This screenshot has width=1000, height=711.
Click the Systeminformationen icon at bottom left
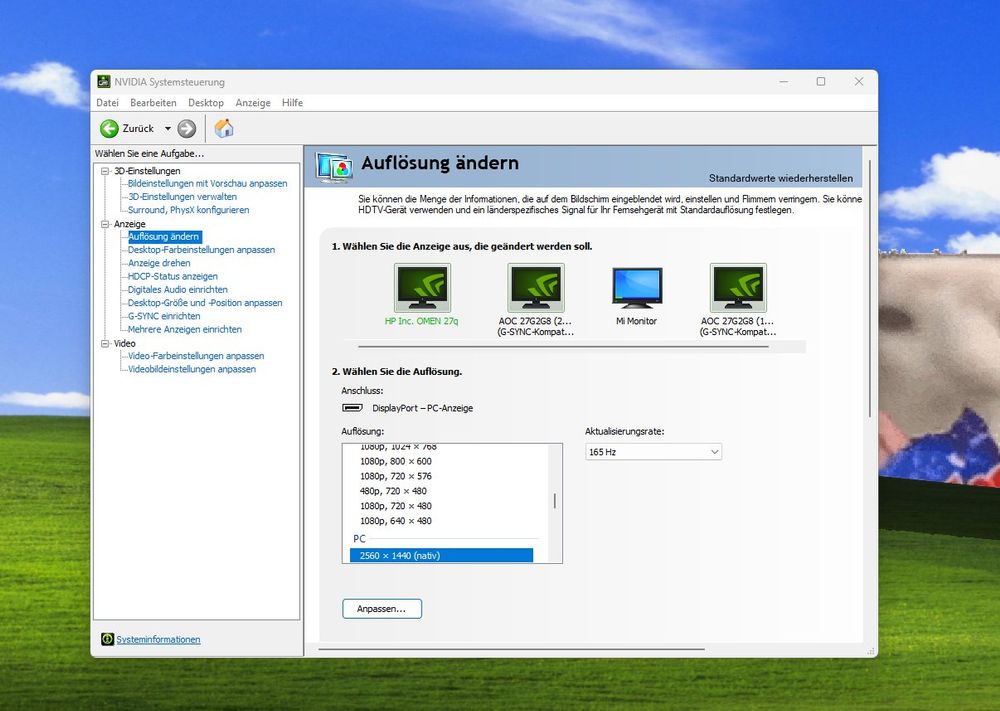pos(108,639)
